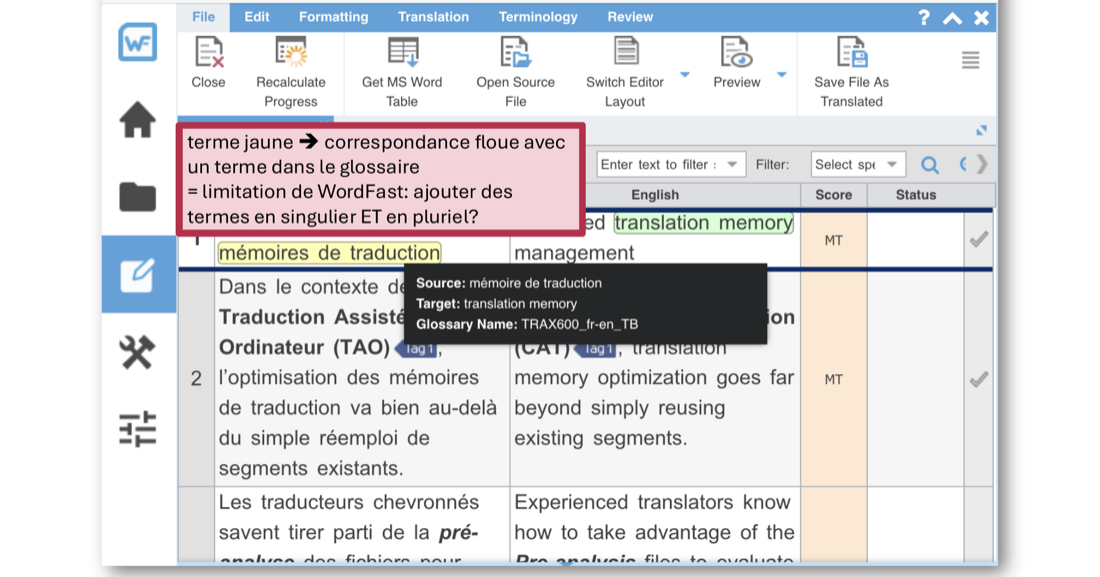1100x577 pixels.
Task: Click source text Les traducteurs chevronnés
Action: tap(349, 503)
